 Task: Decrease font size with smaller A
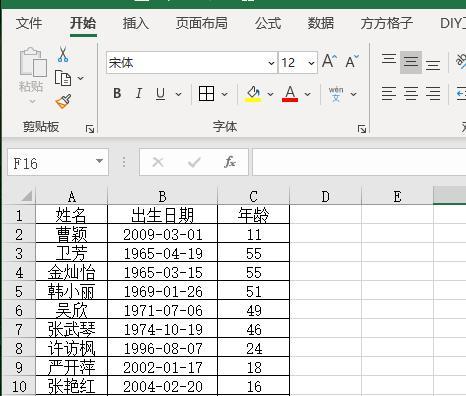(x=352, y=61)
